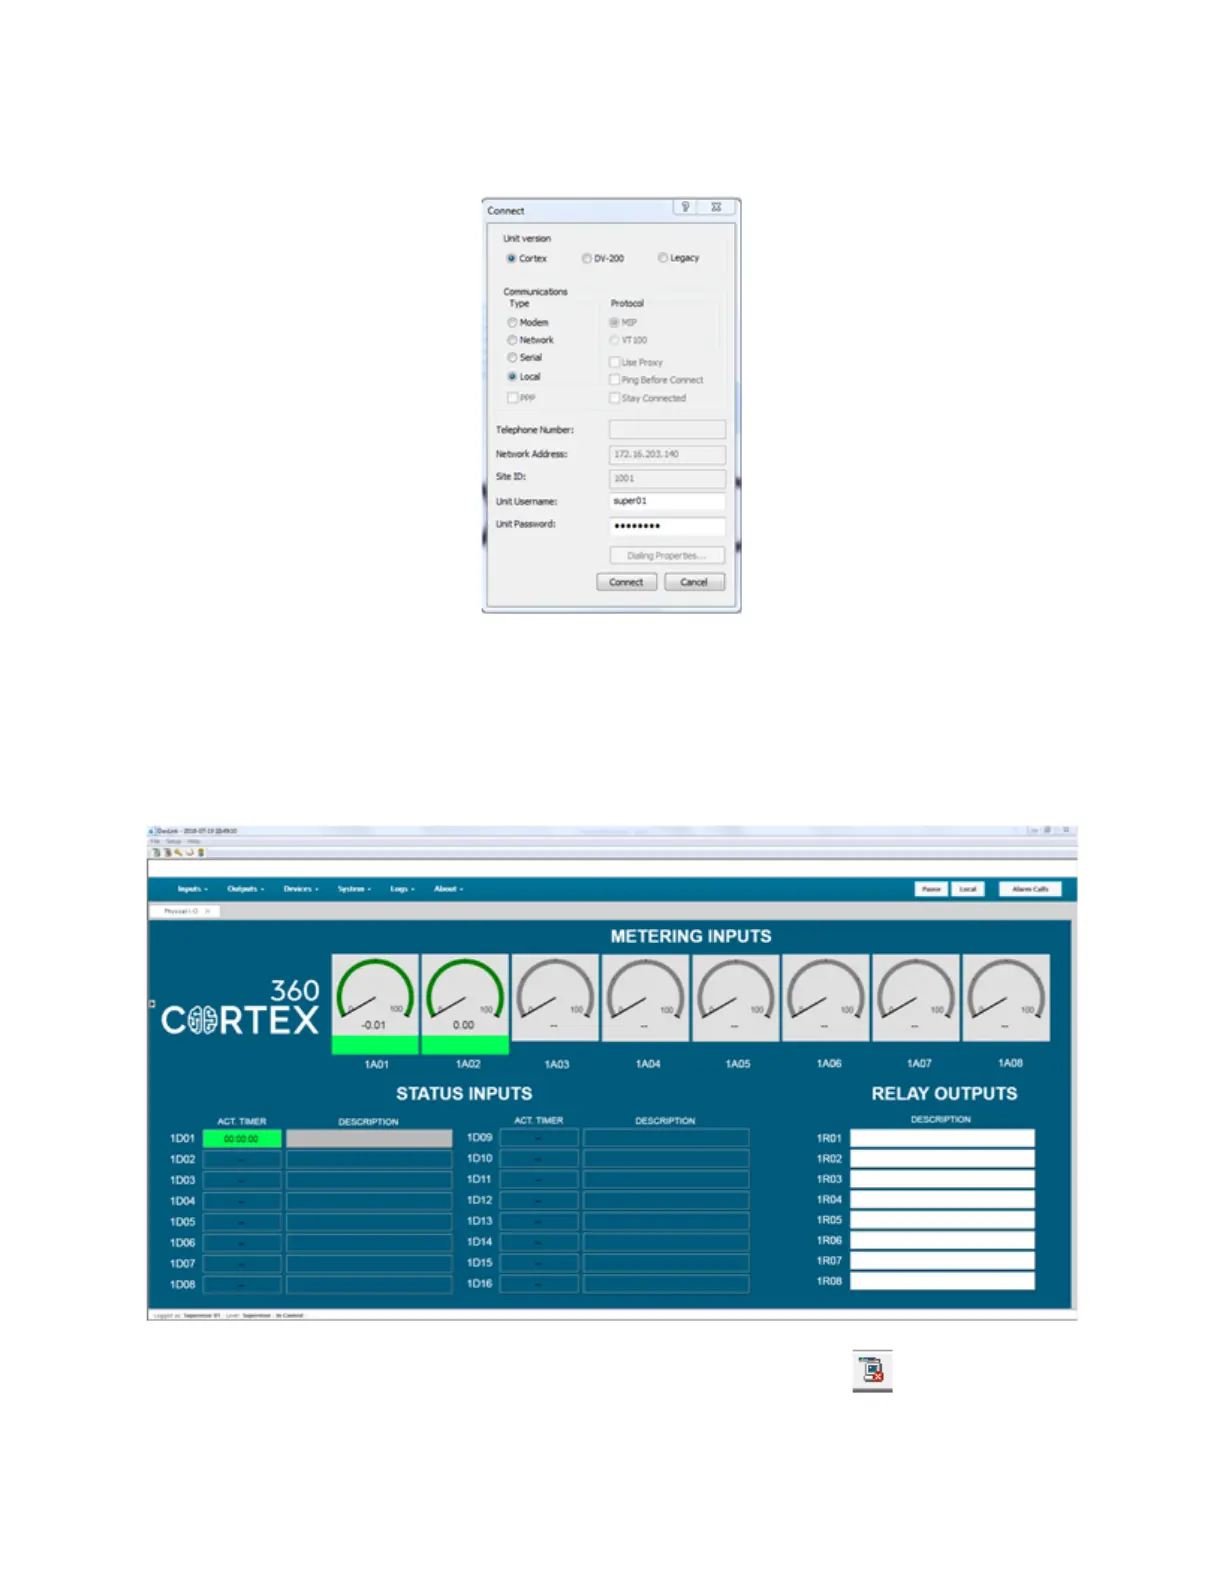Click the 1D01 gray description field

pyautogui.click(x=369, y=1139)
